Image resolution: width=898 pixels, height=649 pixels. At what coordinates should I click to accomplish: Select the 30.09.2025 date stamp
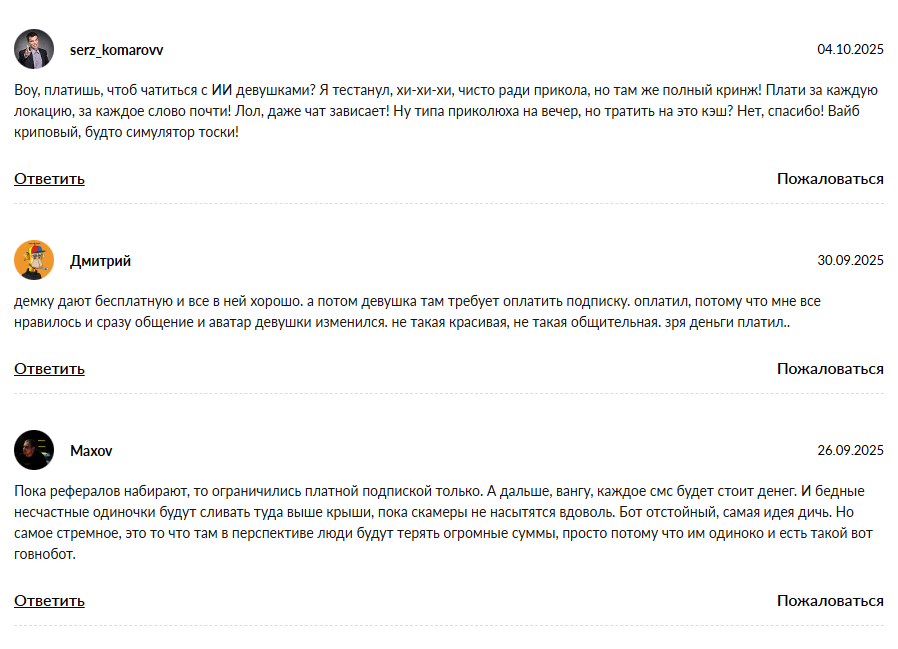[x=850, y=261]
